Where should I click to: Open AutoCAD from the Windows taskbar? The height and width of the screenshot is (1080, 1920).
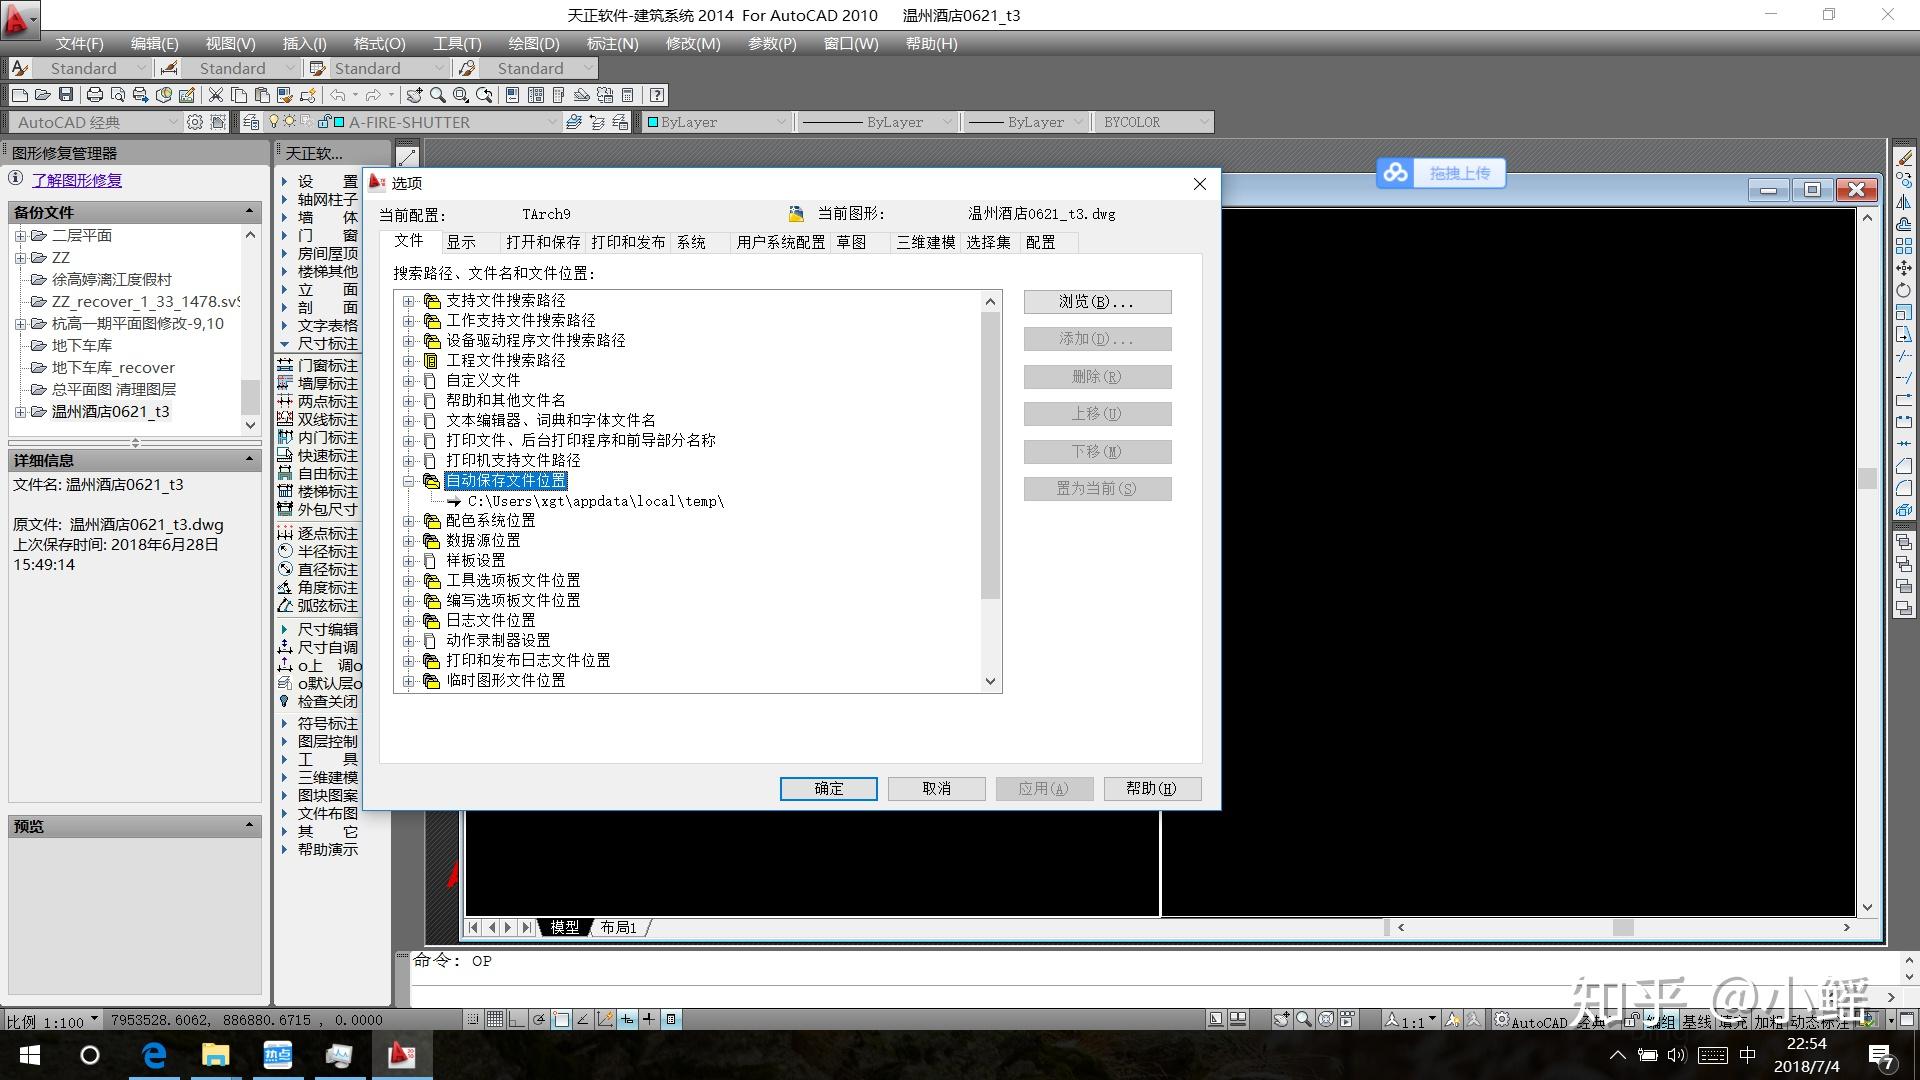pyautogui.click(x=401, y=1055)
